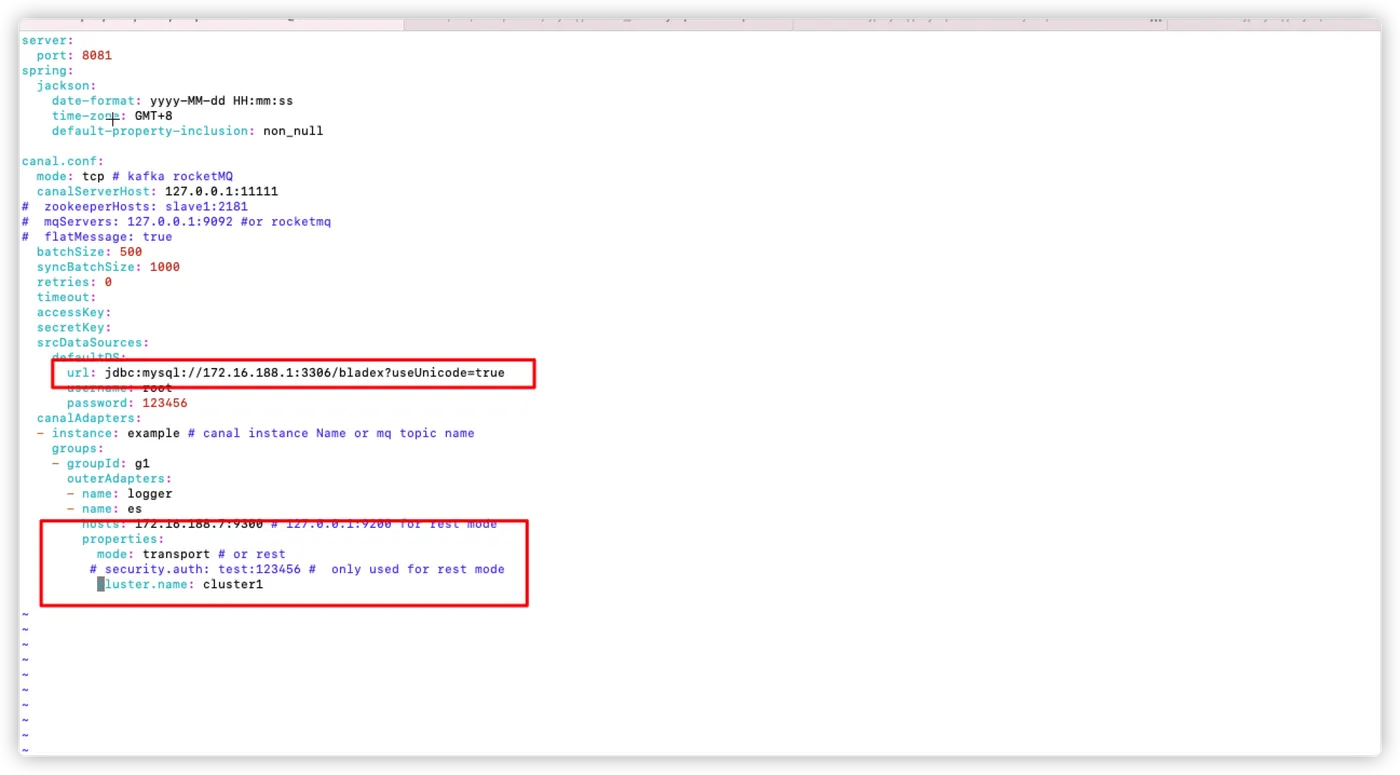
Task: Select the cluster.name value cluster1
Action: click(x=233, y=584)
